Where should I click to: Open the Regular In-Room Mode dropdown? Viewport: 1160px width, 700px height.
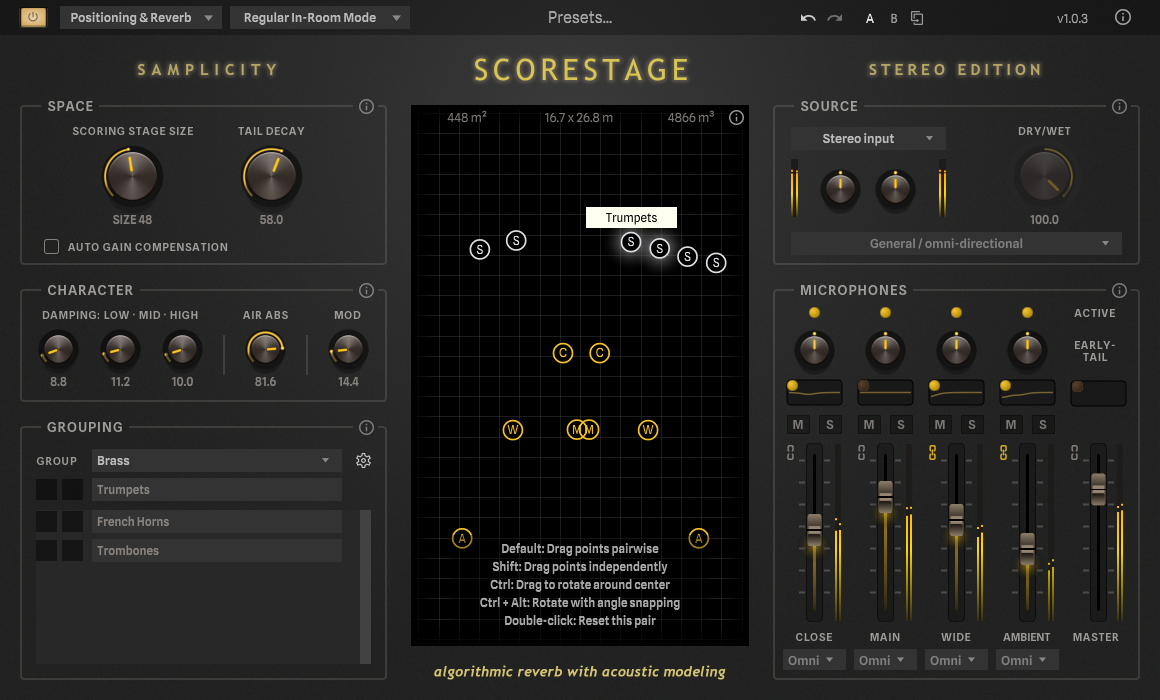320,18
